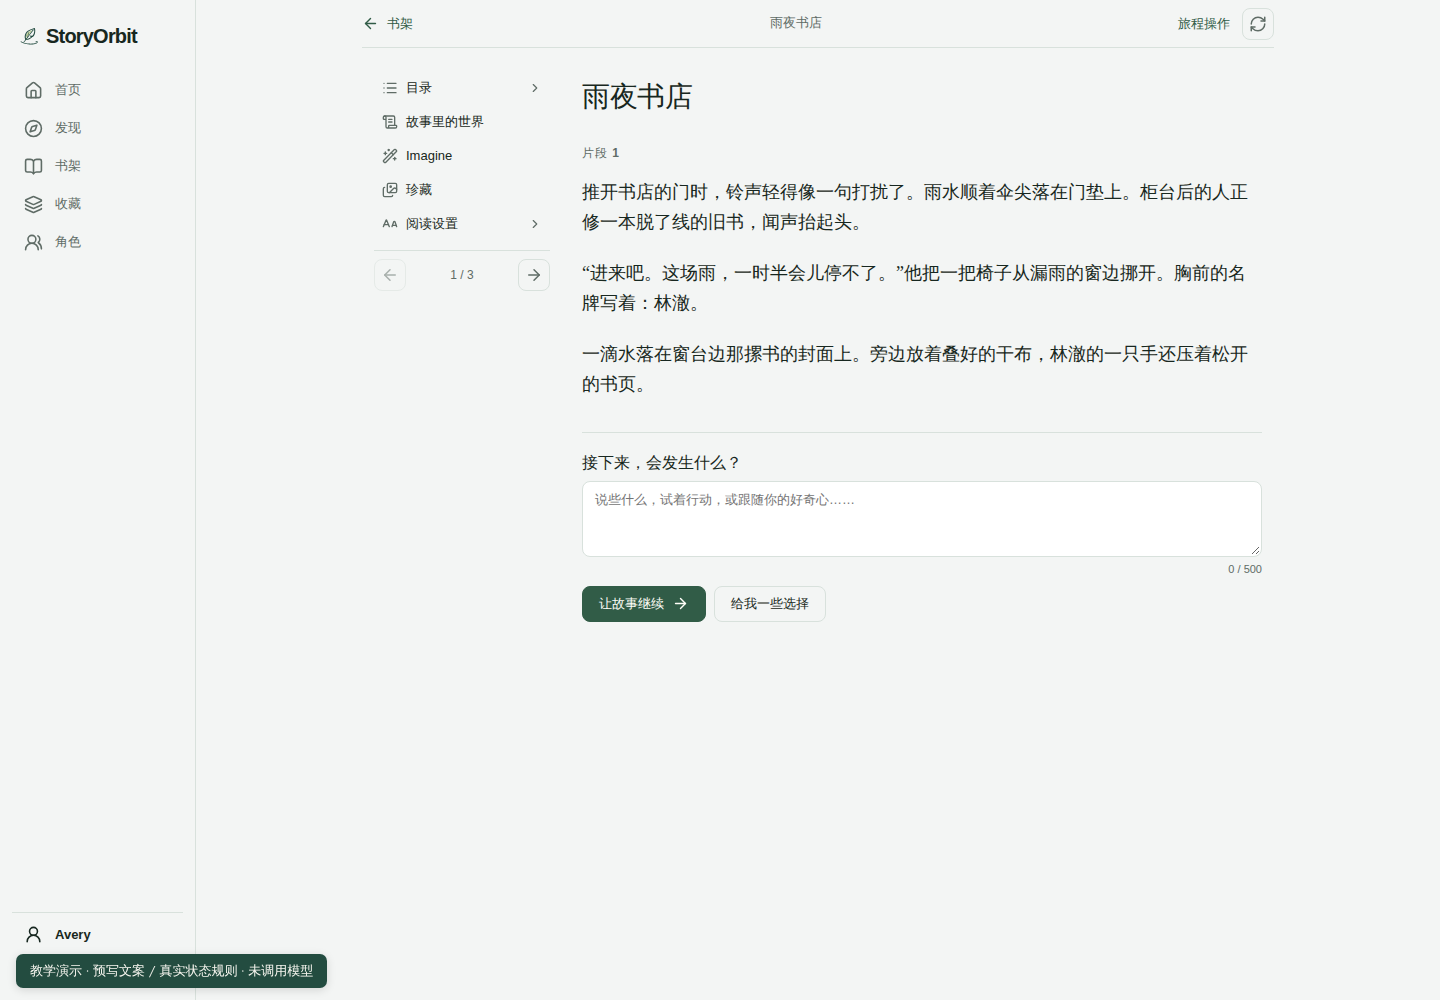Click the 发现 compass icon

tap(33, 128)
